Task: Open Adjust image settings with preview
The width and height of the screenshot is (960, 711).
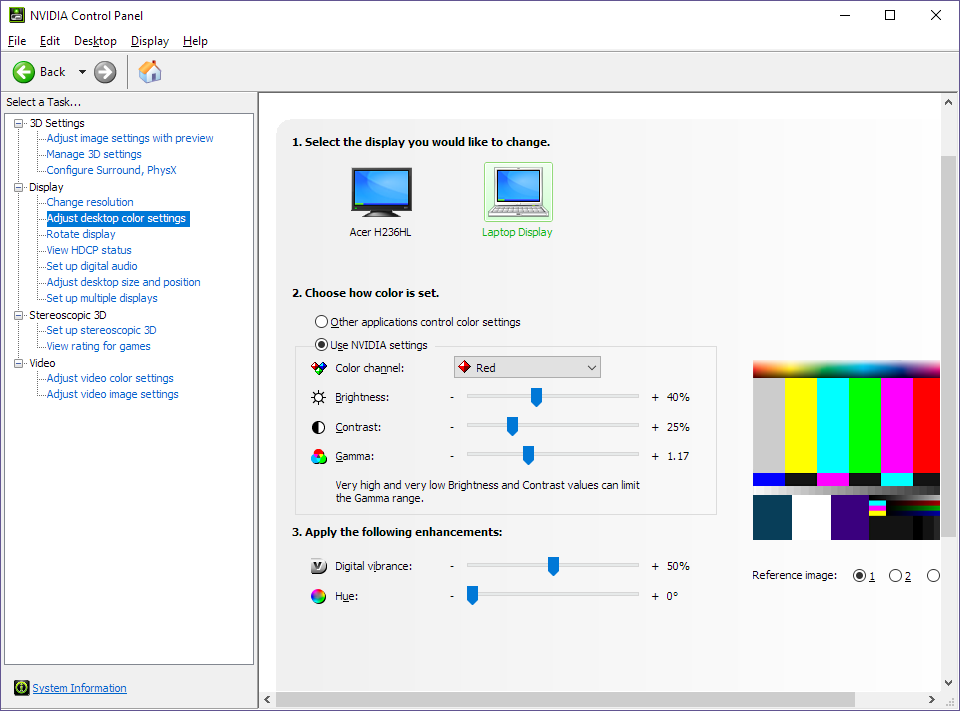Action: 130,138
